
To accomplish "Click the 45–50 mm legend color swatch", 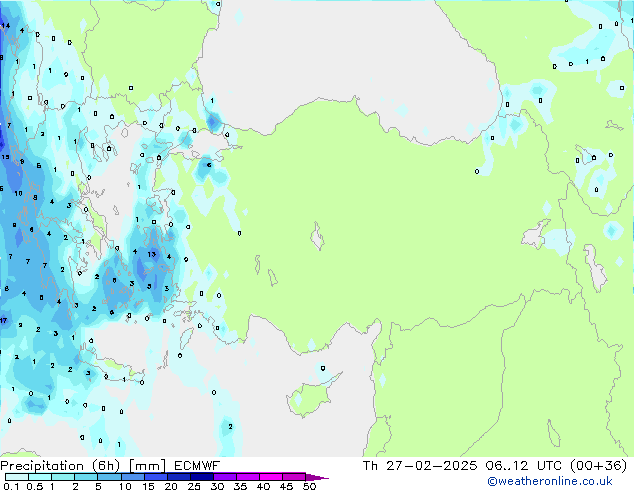I will click(x=294, y=477).
